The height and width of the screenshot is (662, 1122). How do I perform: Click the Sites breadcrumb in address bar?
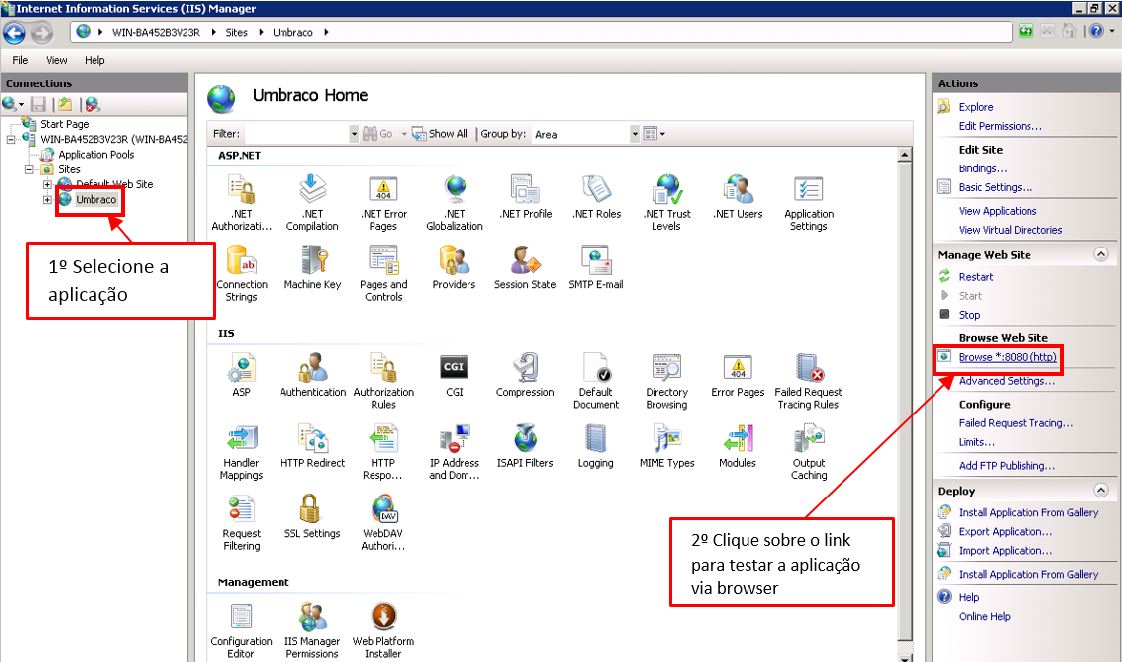[236, 32]
